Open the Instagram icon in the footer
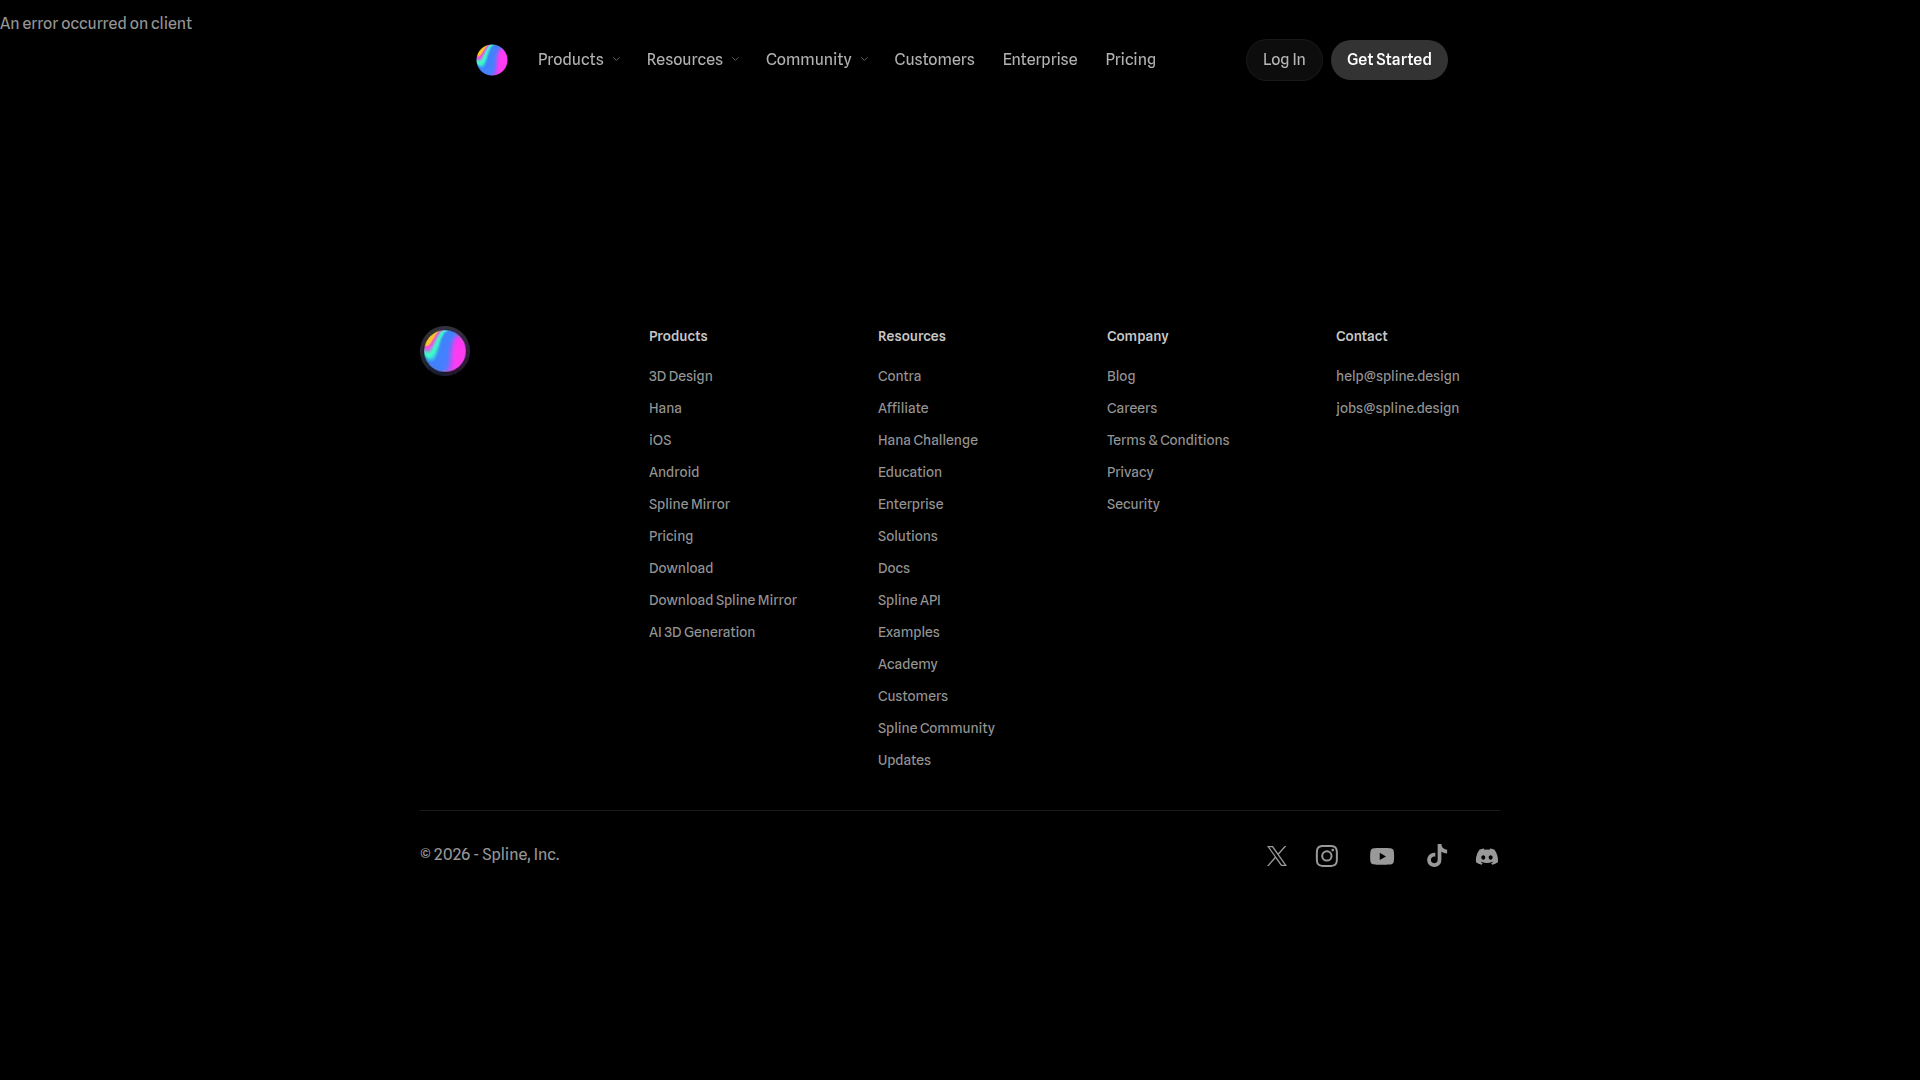Screen dimensions: 1920x1080 click(x=1327, y=856)
